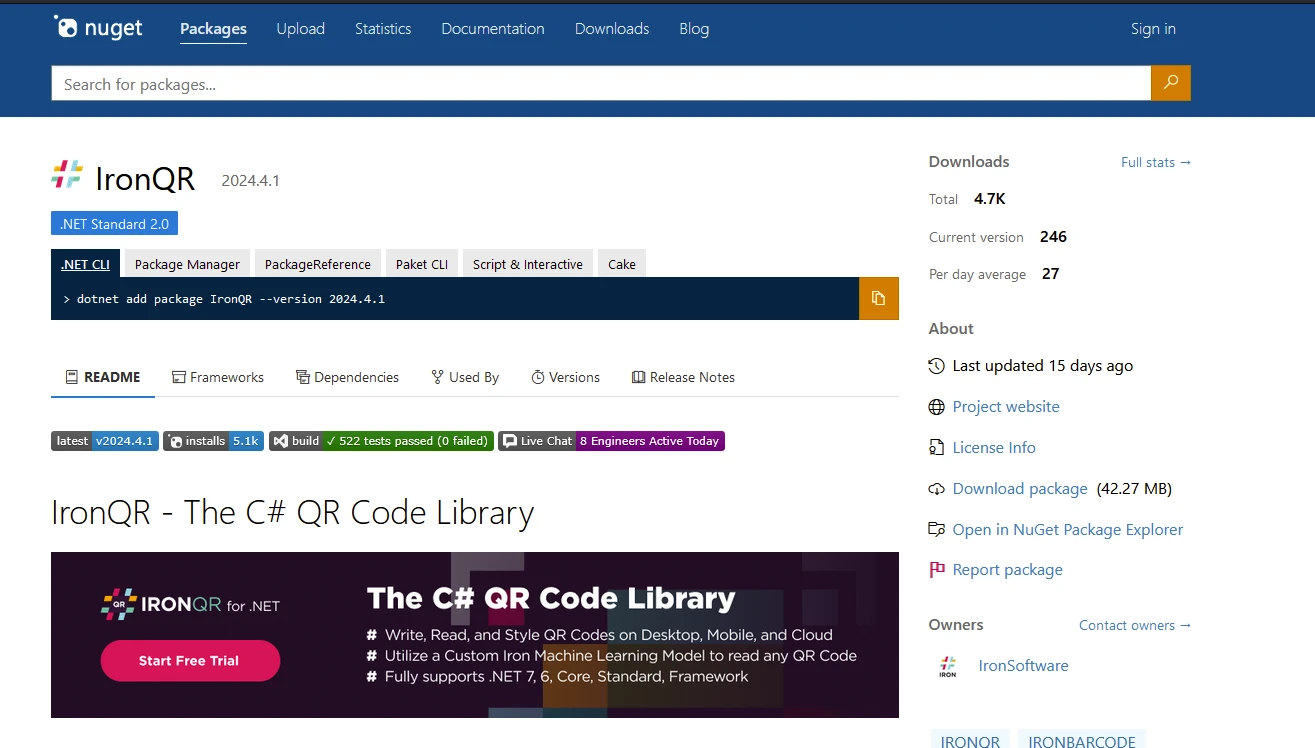1315x748 pixels.
Task: Show the Dependencies tab
Action: click(x=347, y=377)
